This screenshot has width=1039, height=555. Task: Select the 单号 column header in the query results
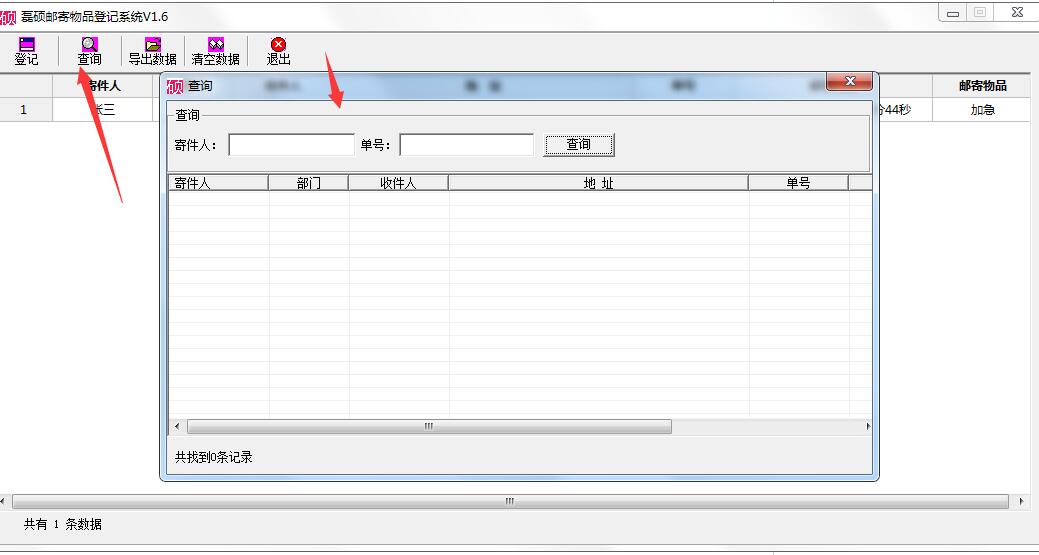(798, 183)
